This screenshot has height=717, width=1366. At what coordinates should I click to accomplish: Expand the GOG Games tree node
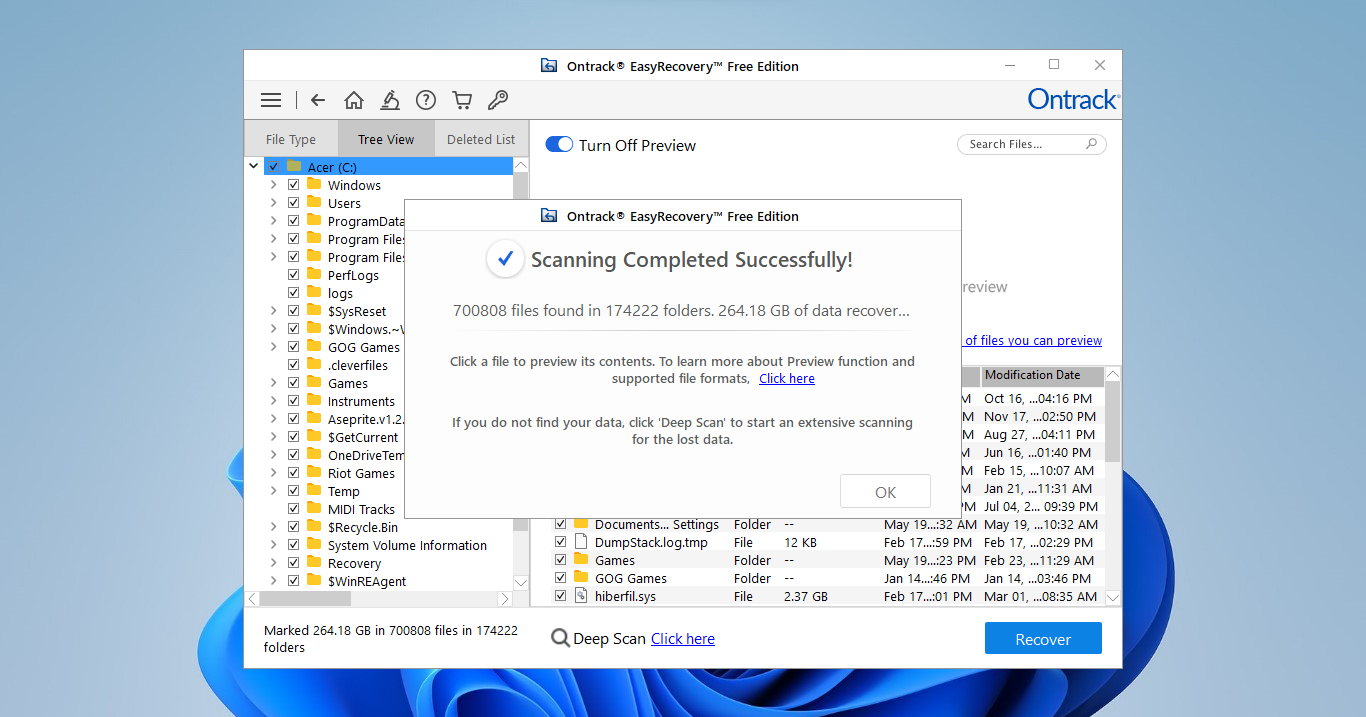273,347
